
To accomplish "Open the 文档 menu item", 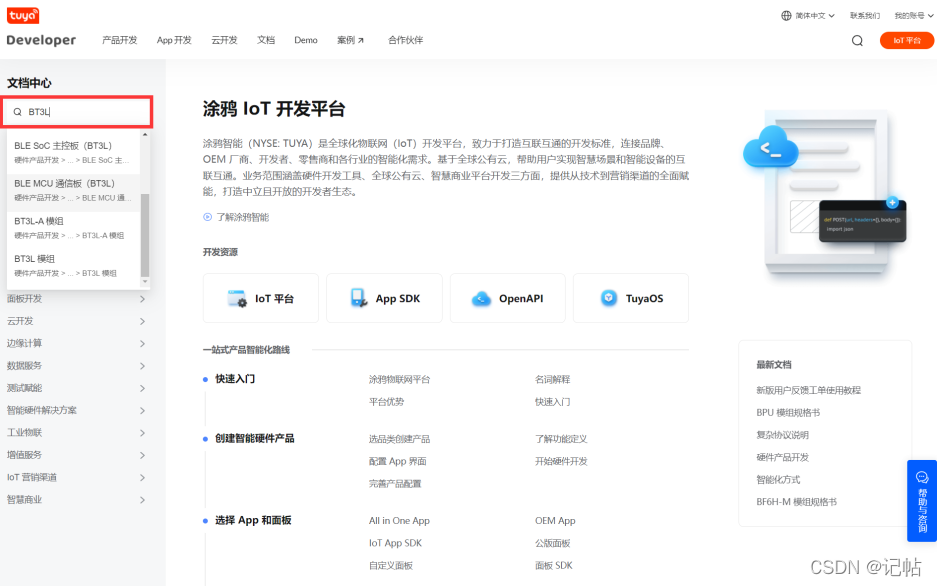I will [x=266, y=40].
